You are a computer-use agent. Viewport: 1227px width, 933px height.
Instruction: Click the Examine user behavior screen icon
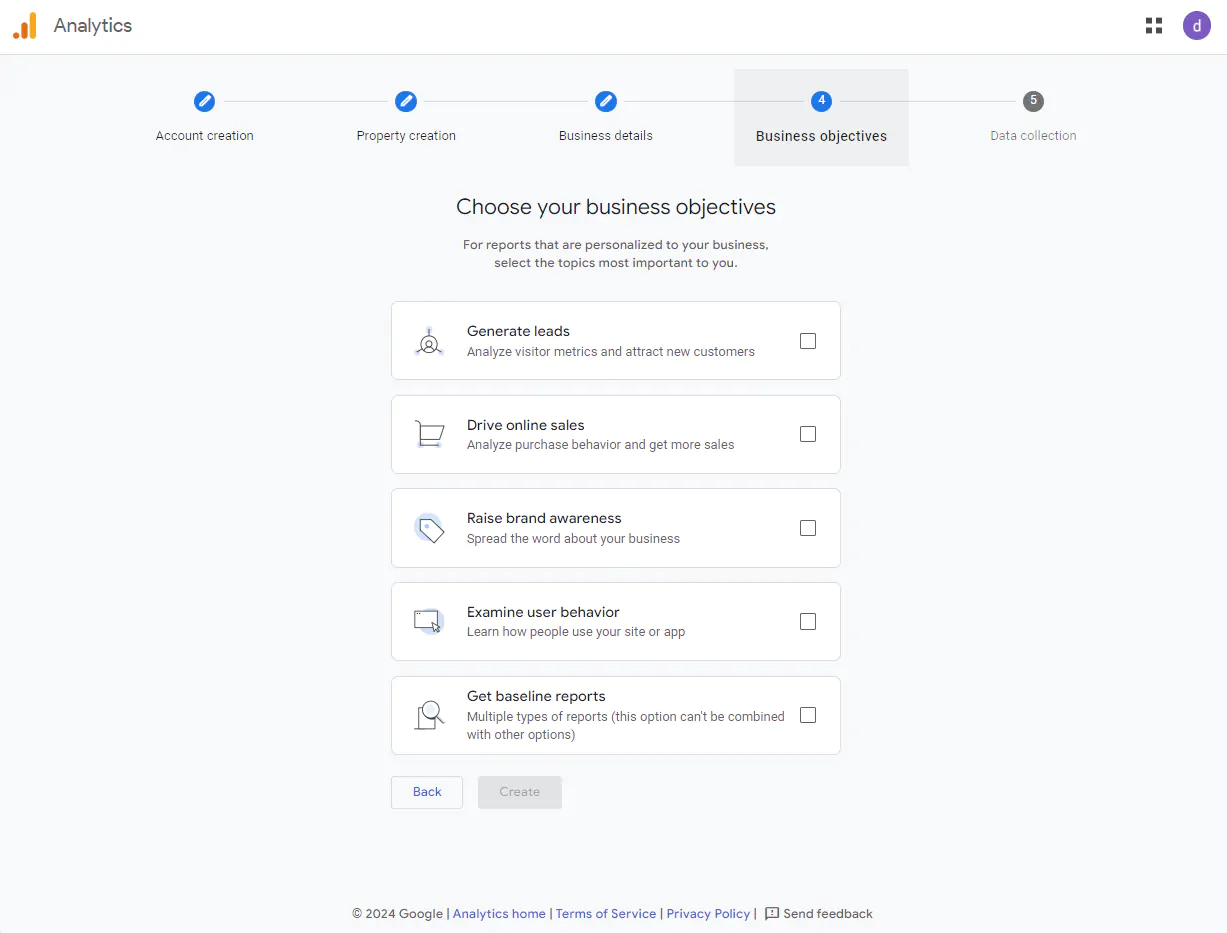click(x=428, y=622)
